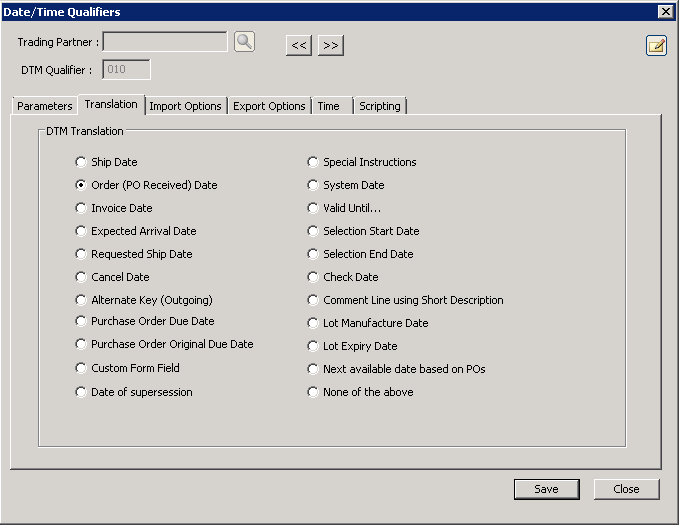Go to next record with >> button
The height and width of the screenshot is (525, 679).
[x=331, y=46]
